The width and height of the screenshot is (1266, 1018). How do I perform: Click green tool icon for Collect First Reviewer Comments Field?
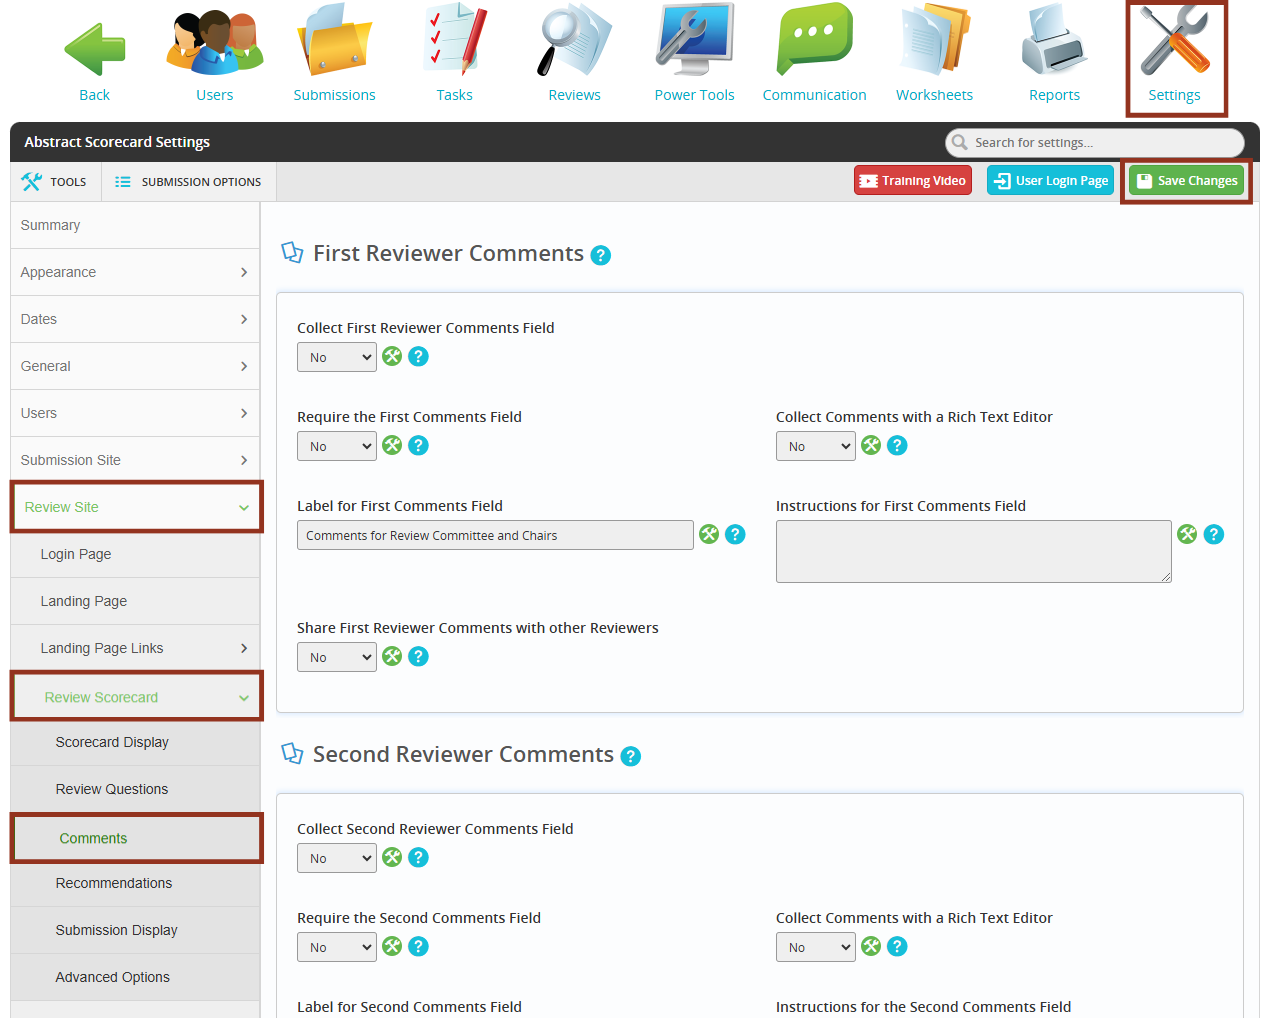point(392,356)
